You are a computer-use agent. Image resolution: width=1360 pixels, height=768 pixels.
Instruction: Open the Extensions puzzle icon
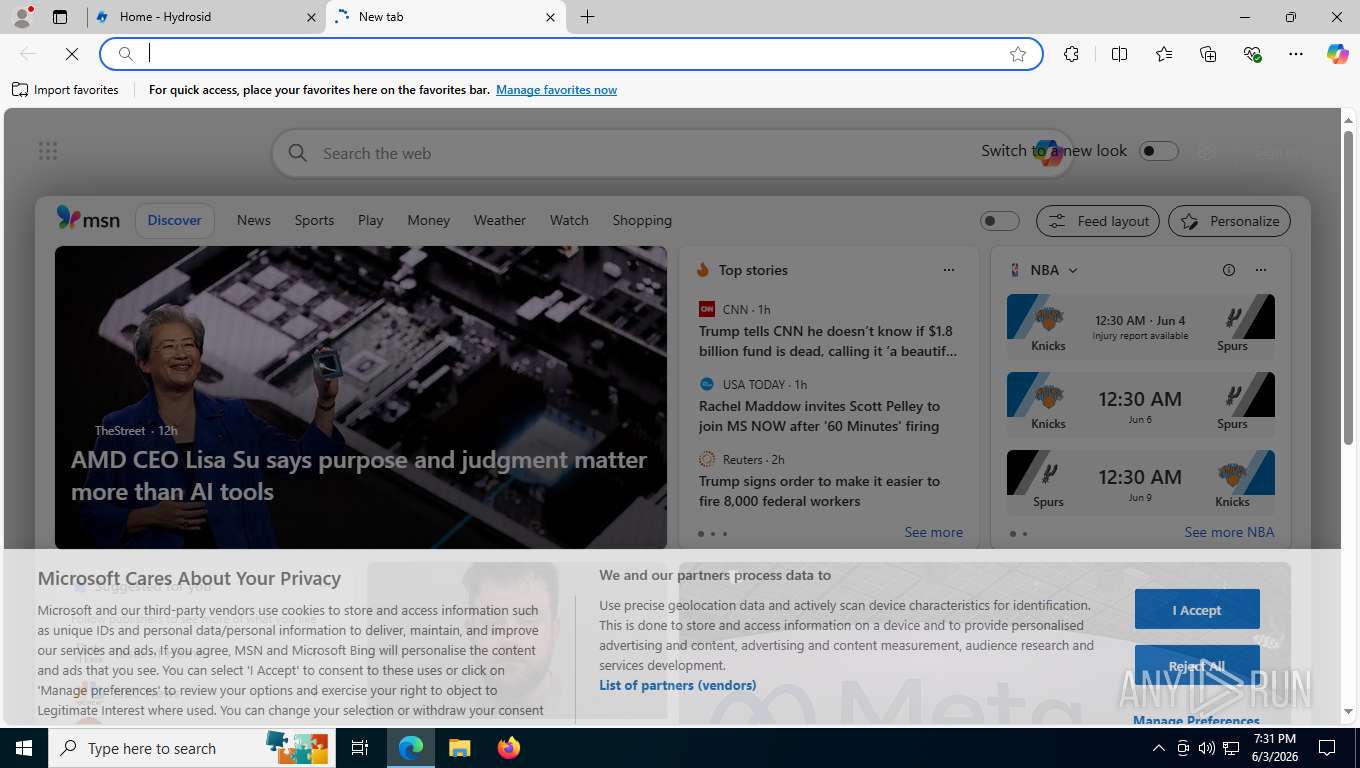(1072, 54)
